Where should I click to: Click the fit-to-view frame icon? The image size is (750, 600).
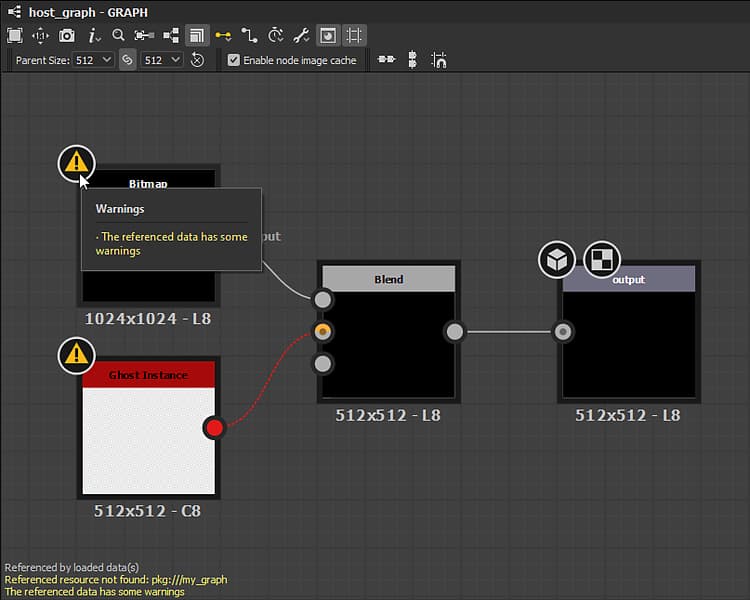point(15,36)
